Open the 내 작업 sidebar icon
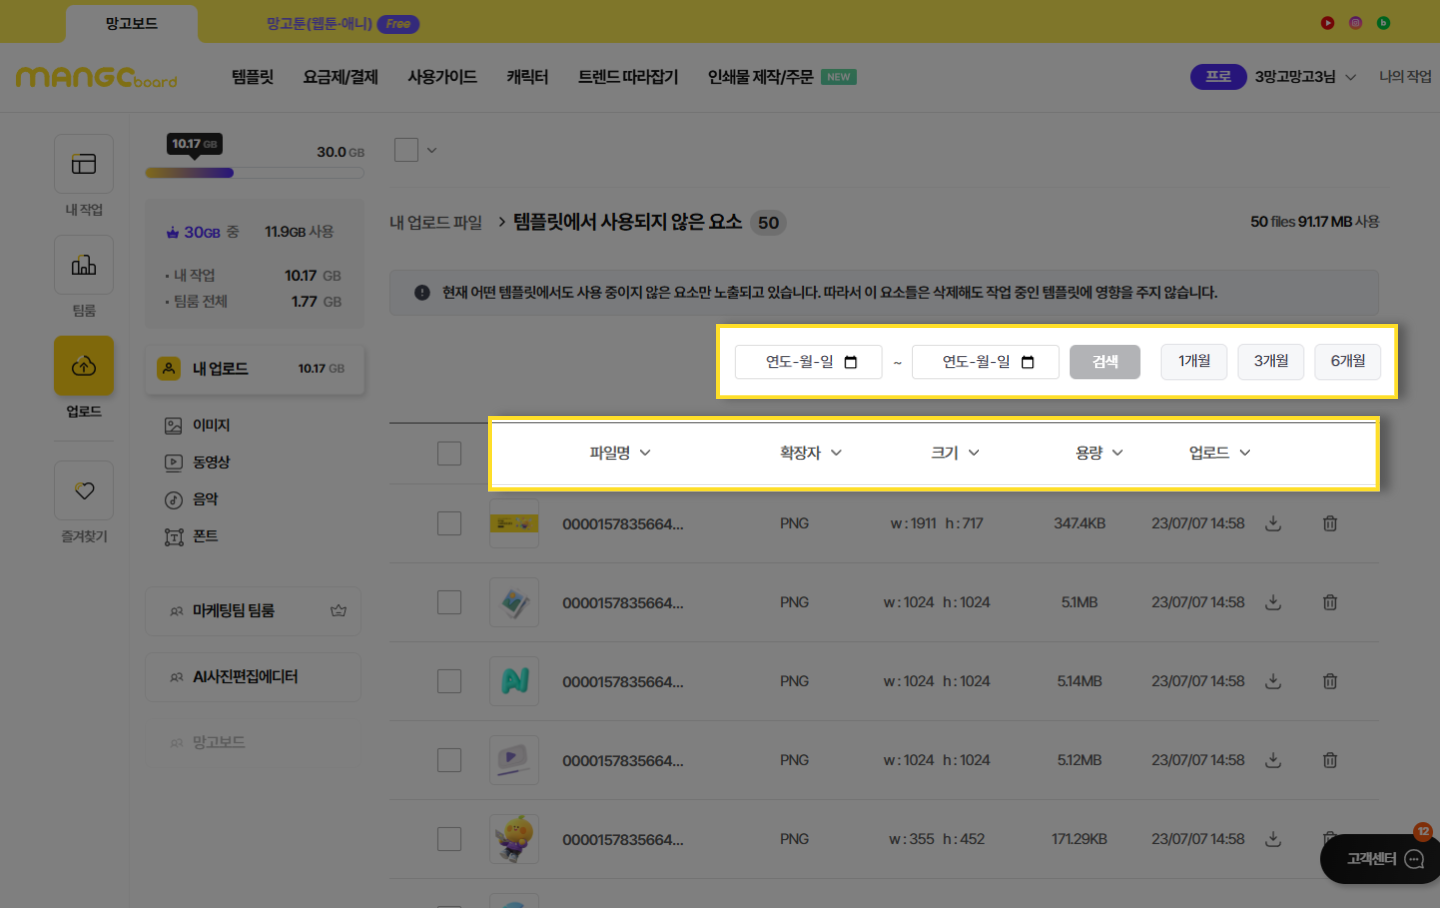Image resolution: width=1440 pixels, height=908 pixels. tap(84, 165)
